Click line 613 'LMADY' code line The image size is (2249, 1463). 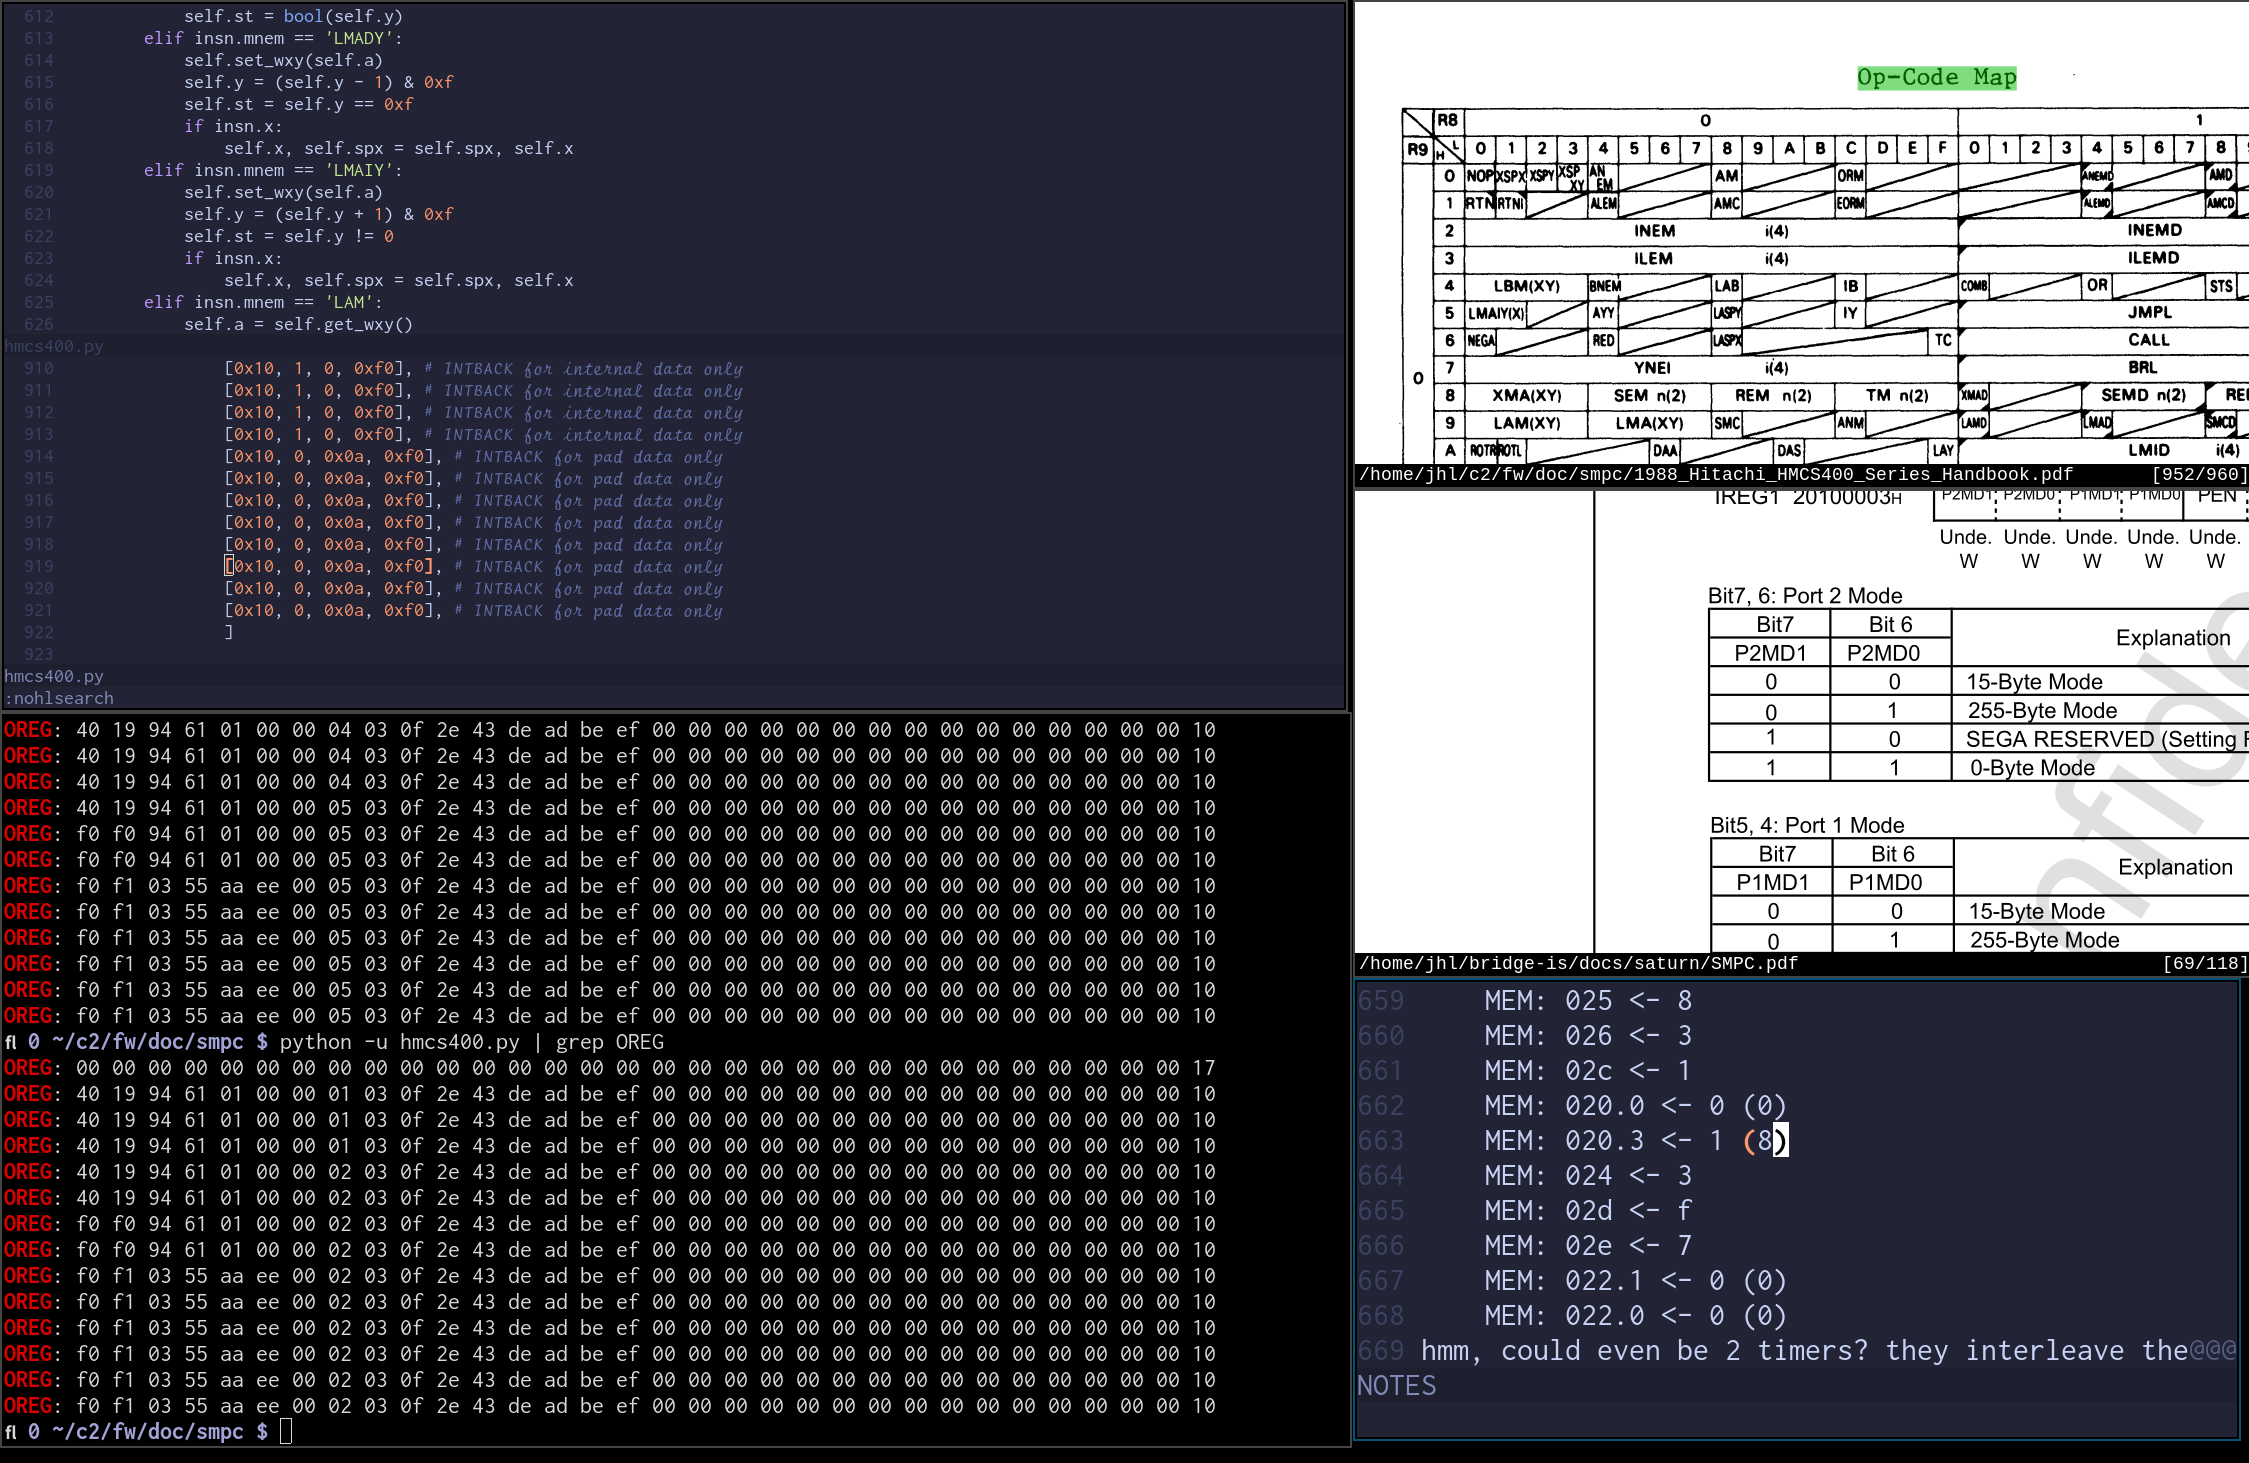coord(272,38)
